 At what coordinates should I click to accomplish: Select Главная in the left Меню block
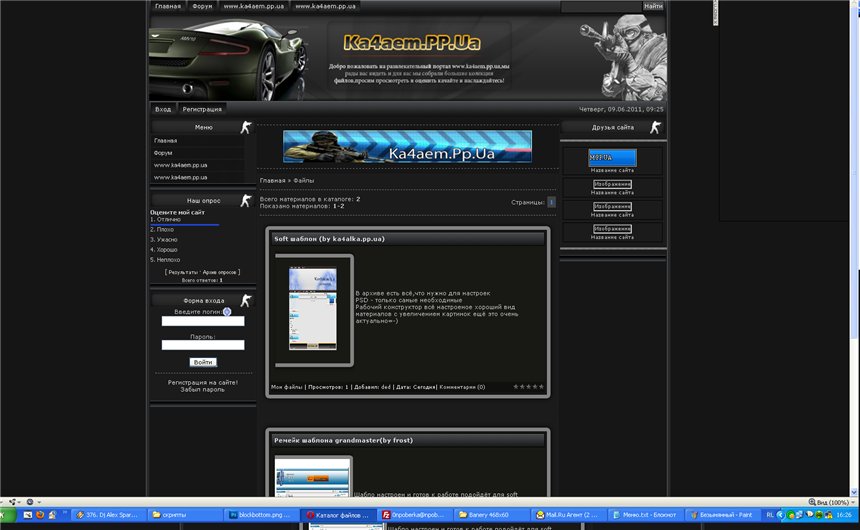tap(166, 141)
